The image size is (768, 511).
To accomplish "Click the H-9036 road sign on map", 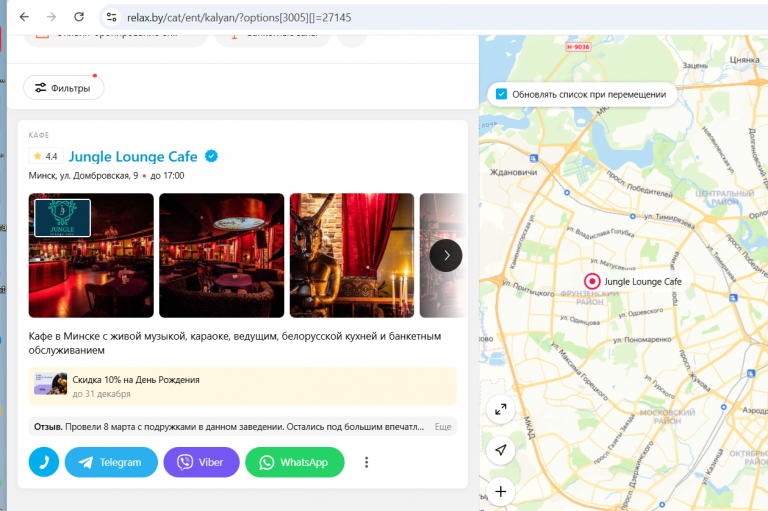I will (x=578, y=47).
